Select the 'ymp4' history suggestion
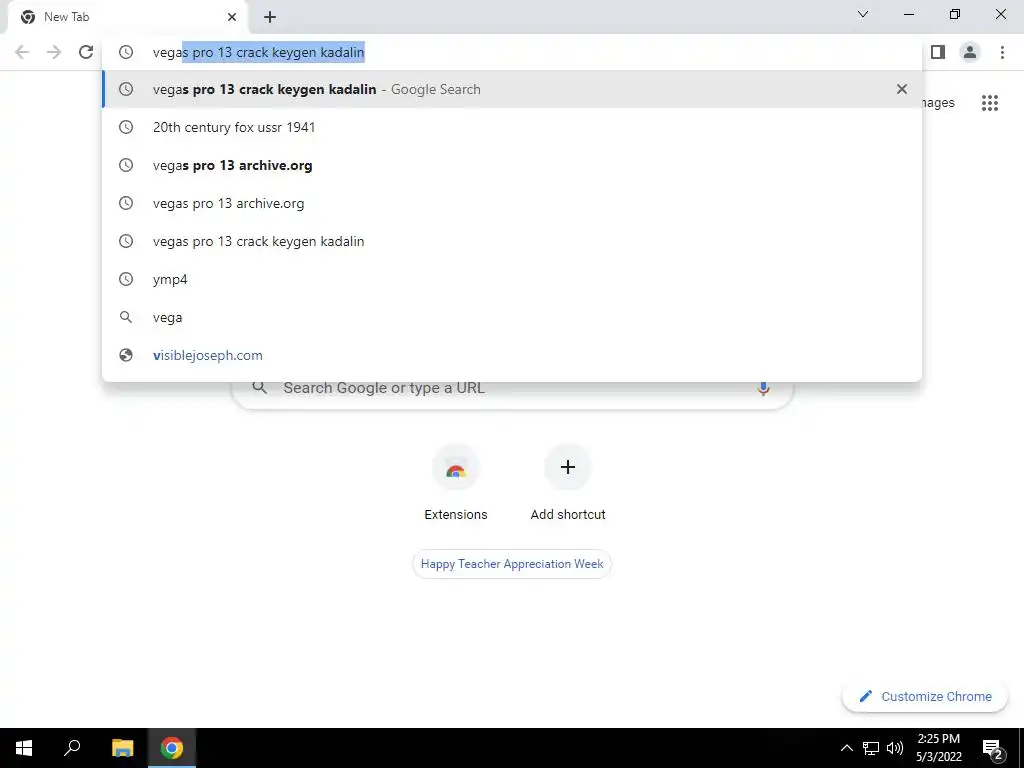 pos(512,279)
